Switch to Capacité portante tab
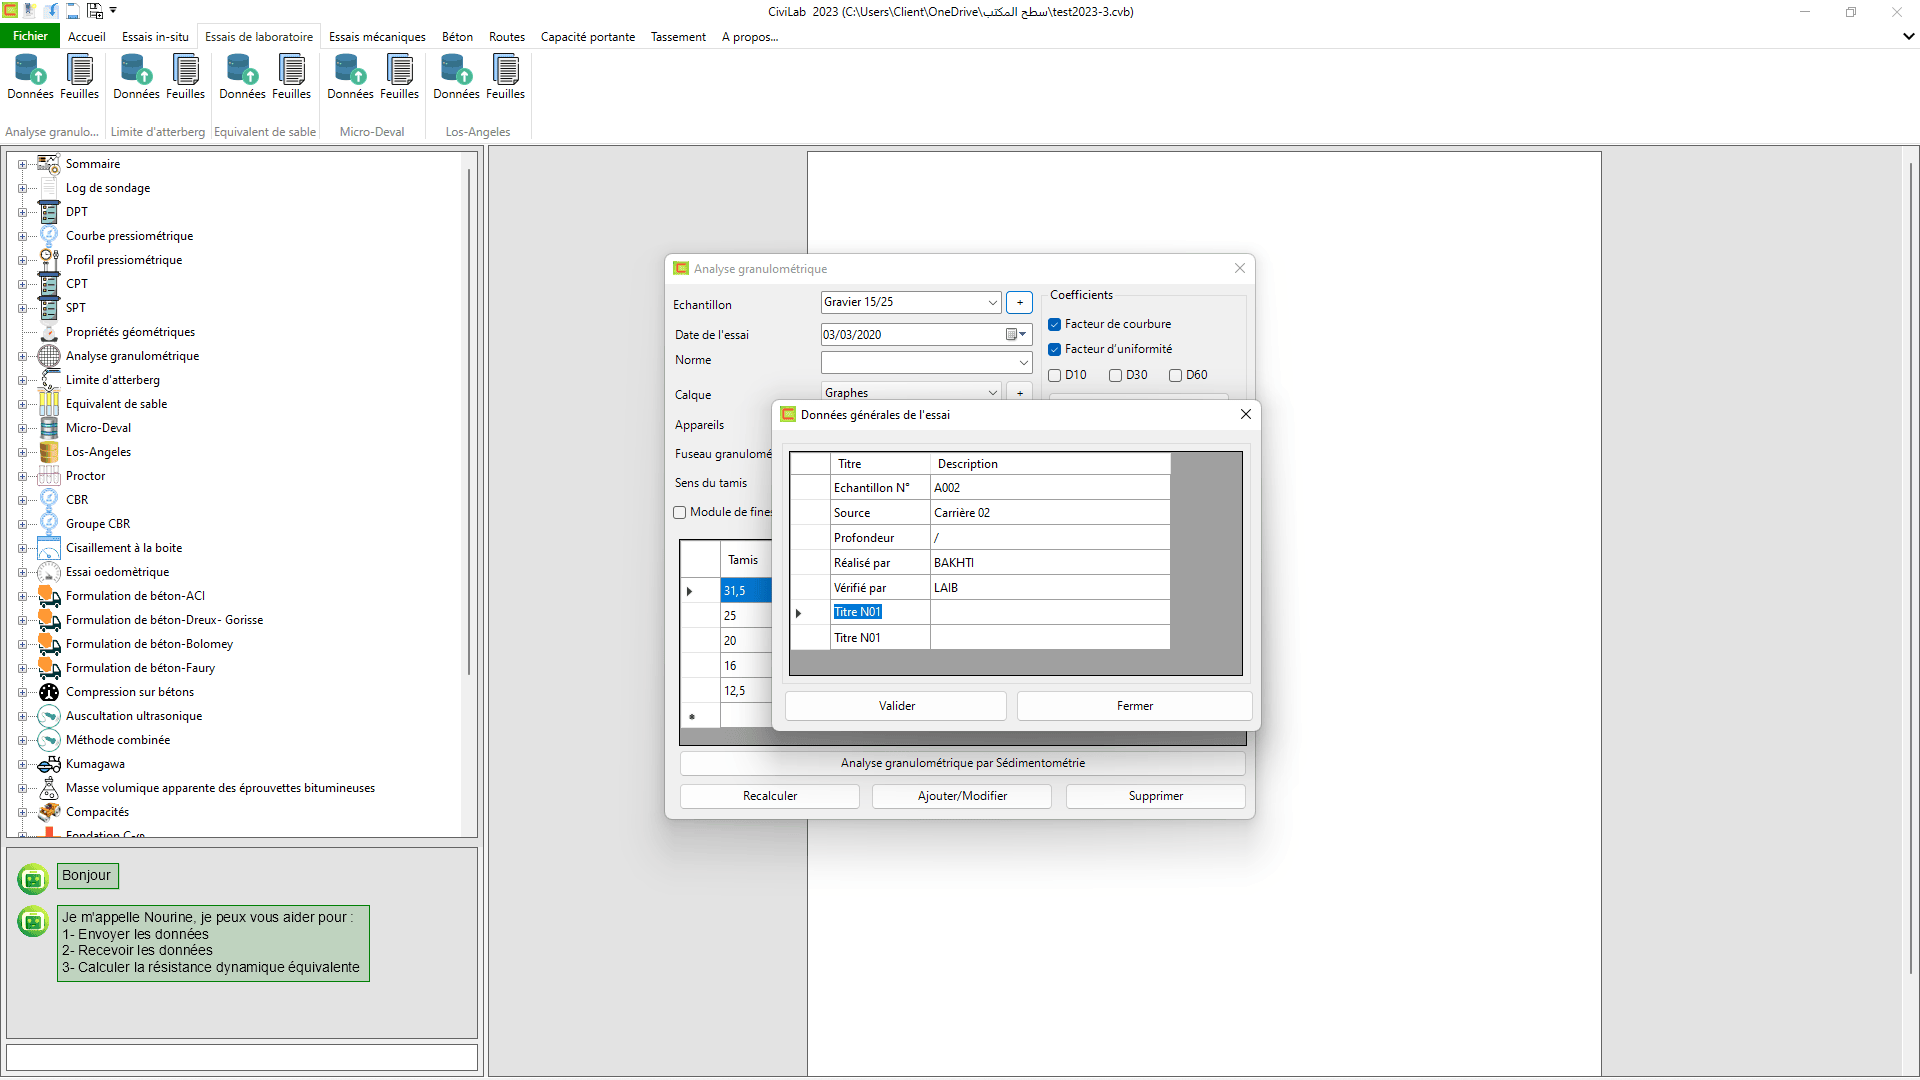 (x=588, y=37)
